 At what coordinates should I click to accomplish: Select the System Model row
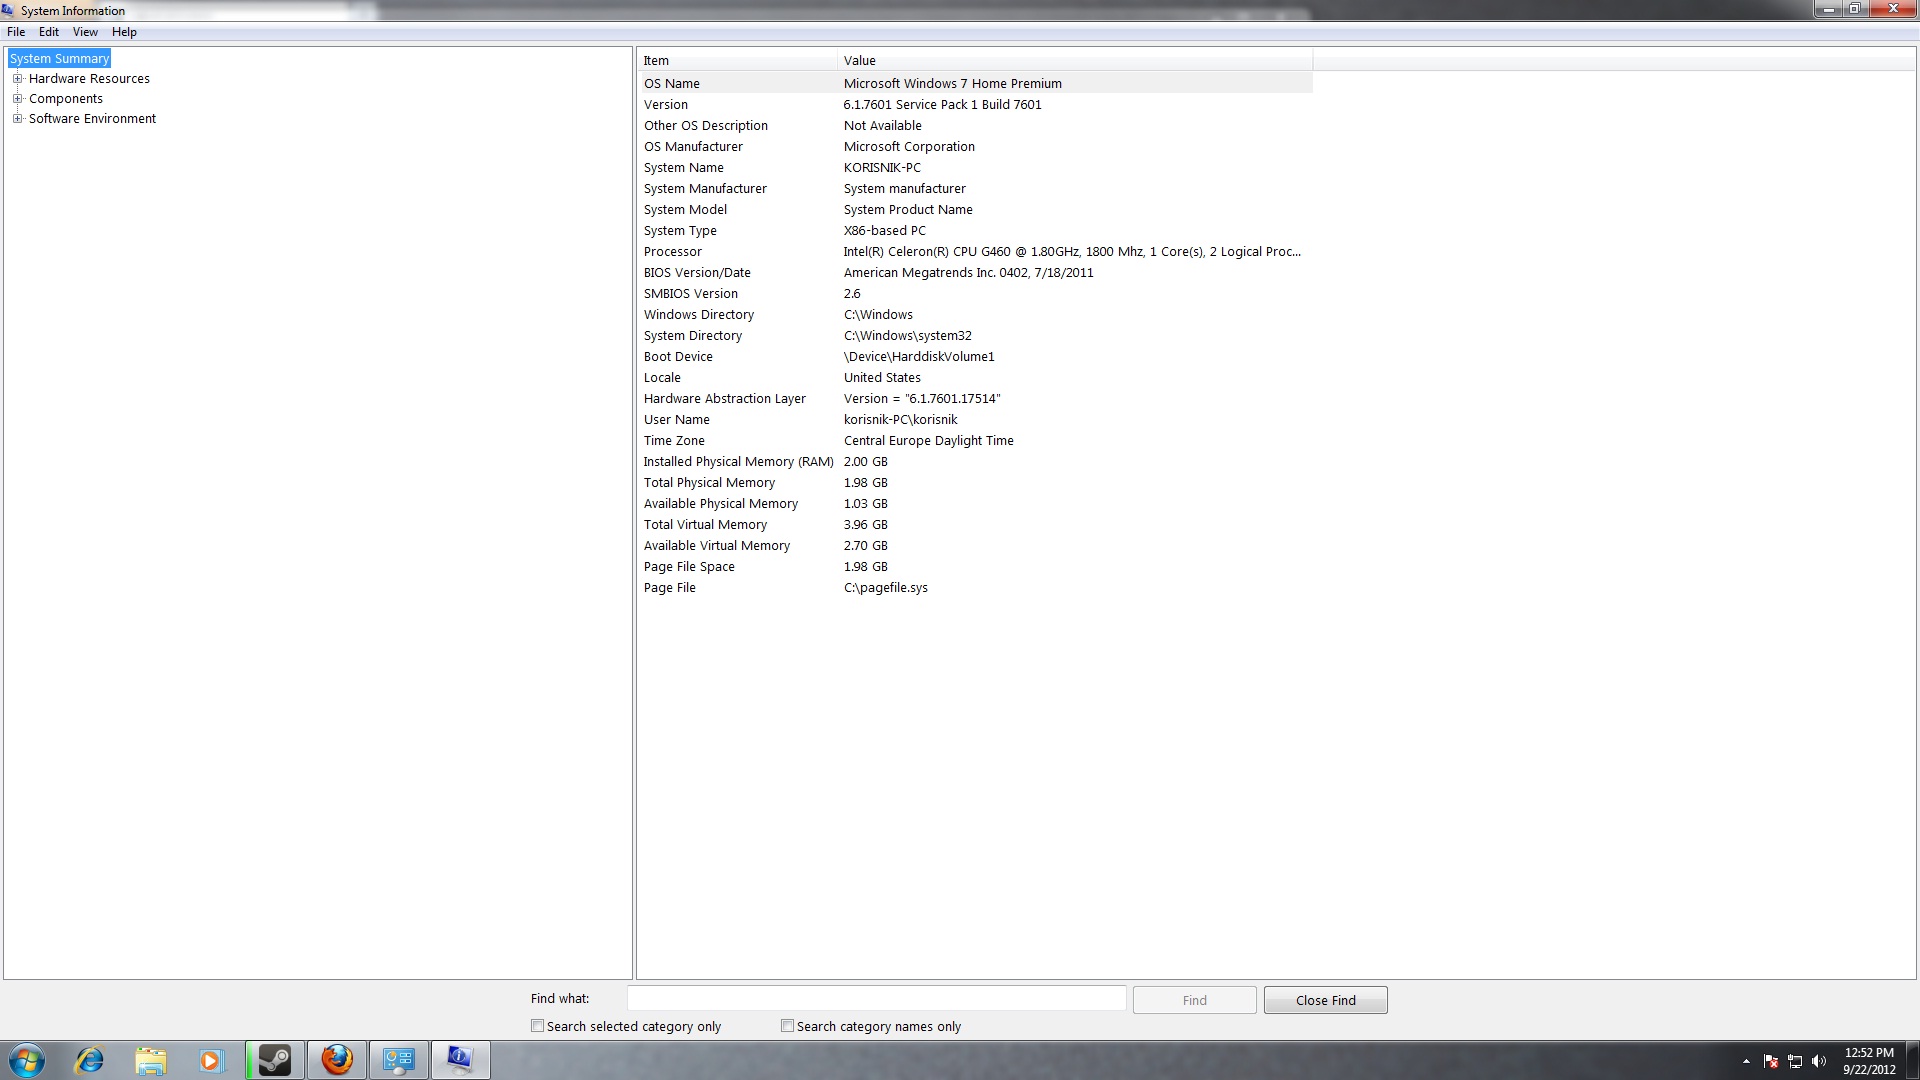(976, 210)
